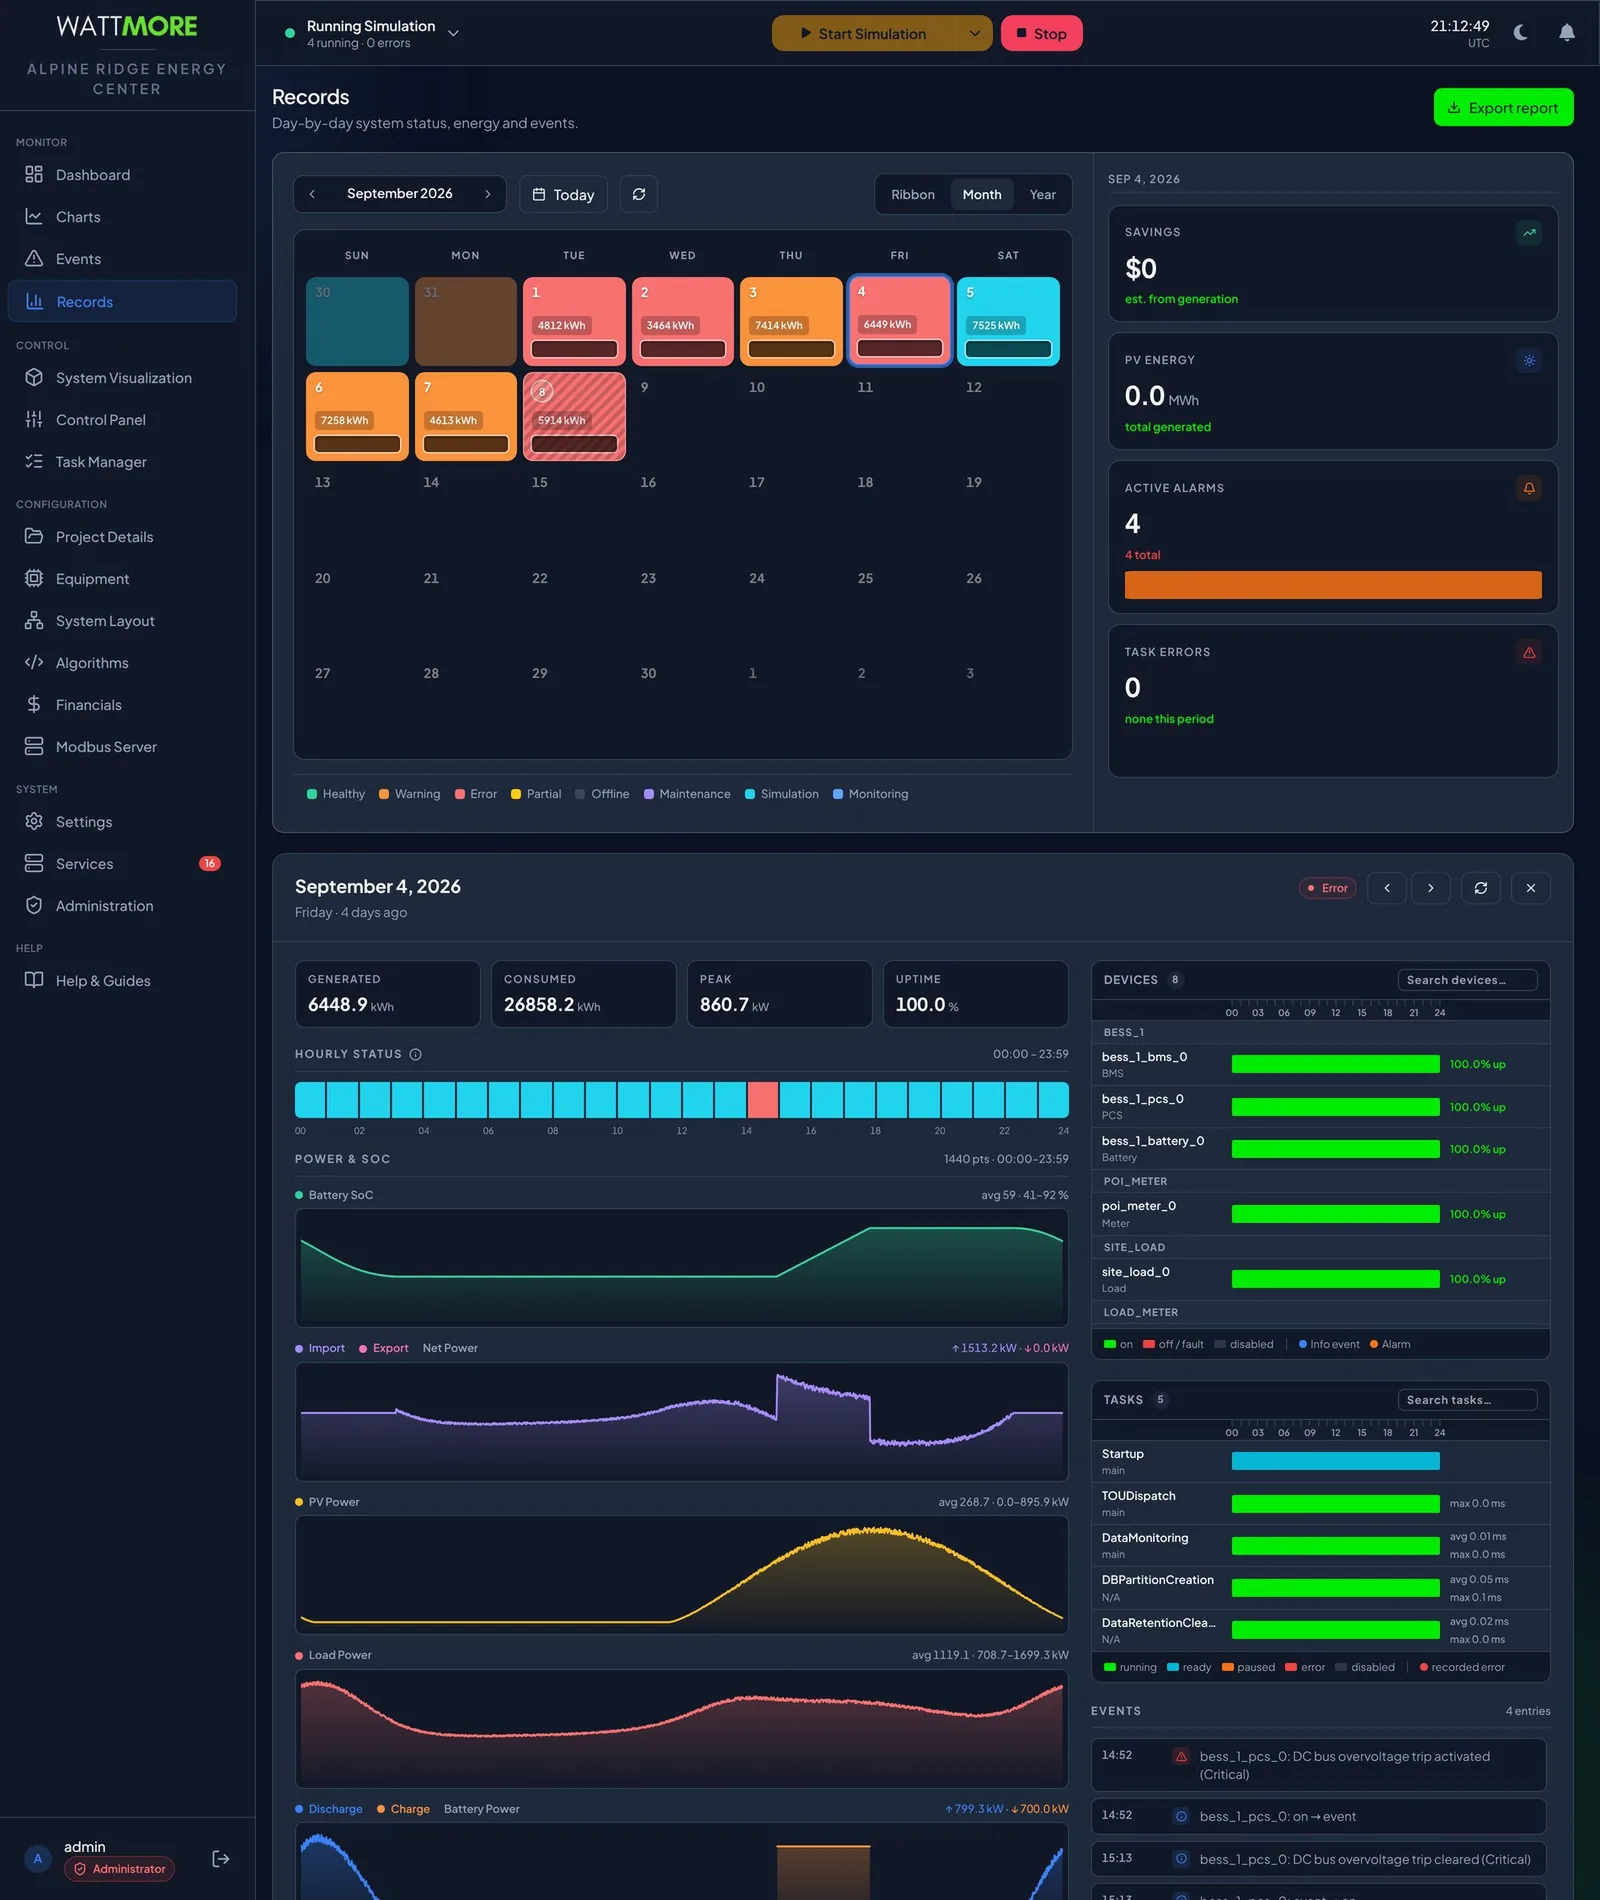Click the Export report button
Viewport: 1600px width, 1900px height.
(1503, 108)
